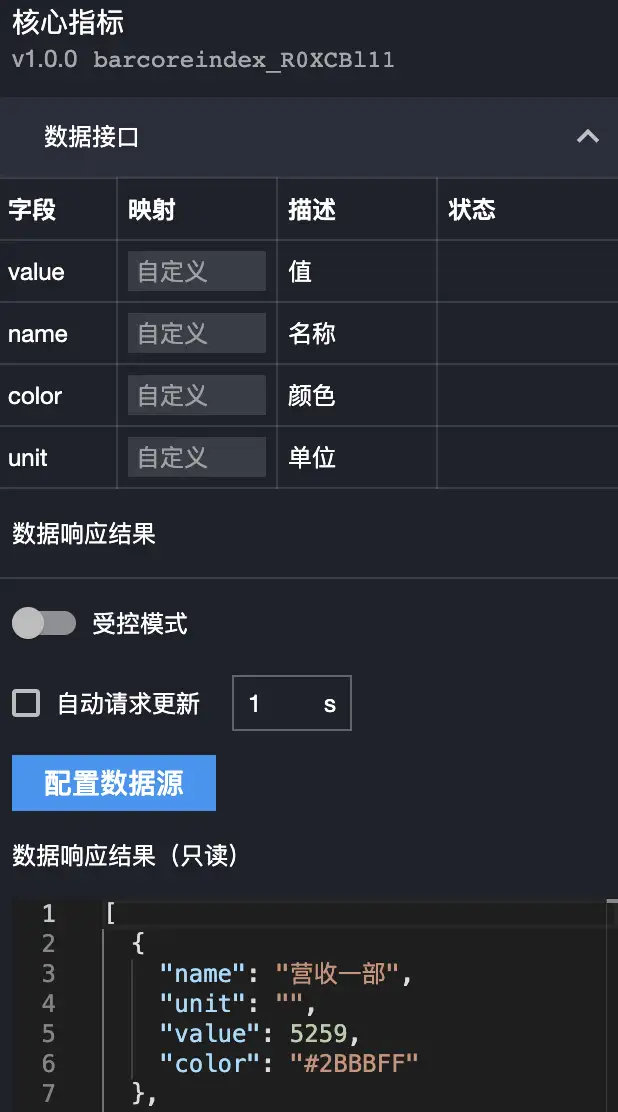
Task: Click the name field mapping input
Action: [196, 334]
